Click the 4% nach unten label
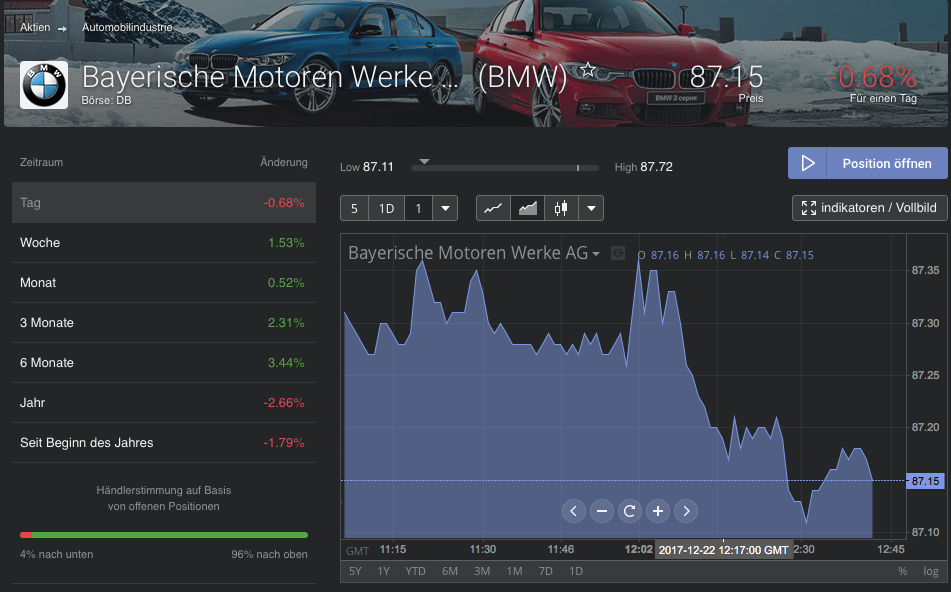The image size is (951, 592). [56, 554]
